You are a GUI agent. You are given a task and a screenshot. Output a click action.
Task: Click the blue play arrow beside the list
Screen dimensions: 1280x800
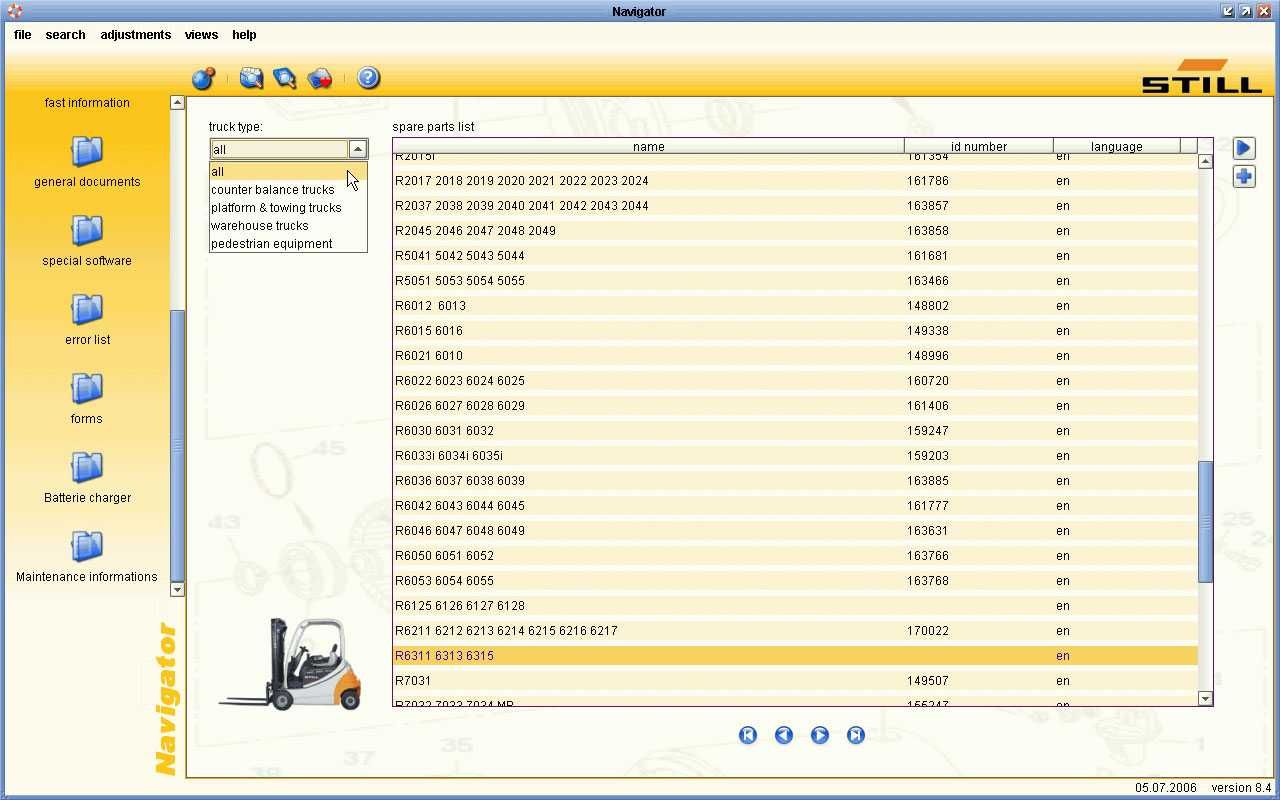1244,148
